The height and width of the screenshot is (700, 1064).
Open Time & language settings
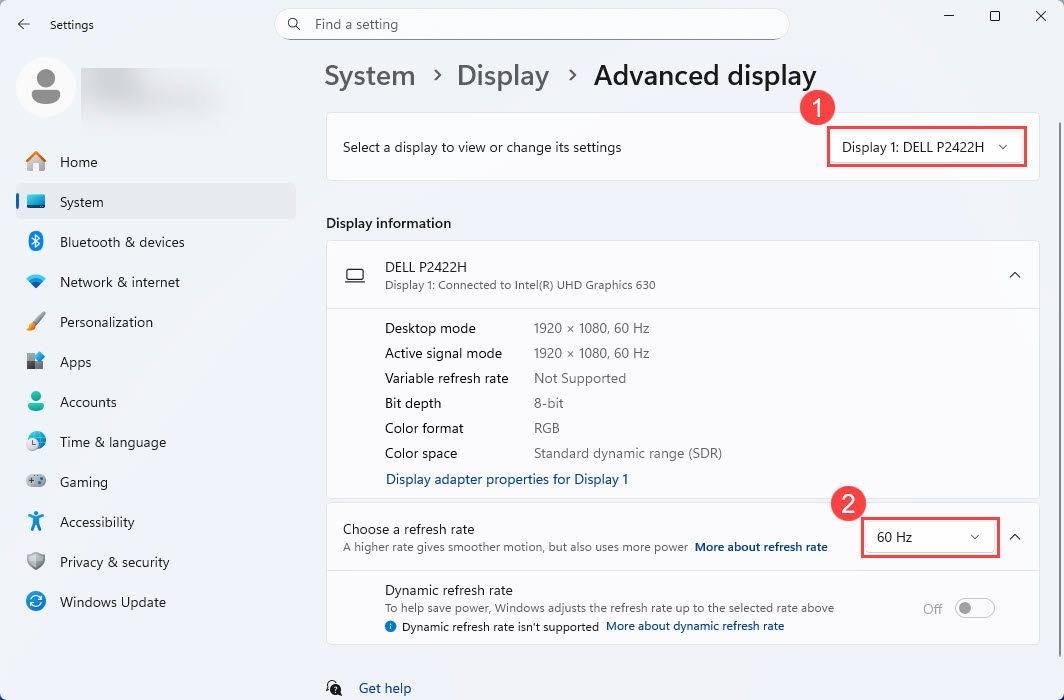point(112,442)
